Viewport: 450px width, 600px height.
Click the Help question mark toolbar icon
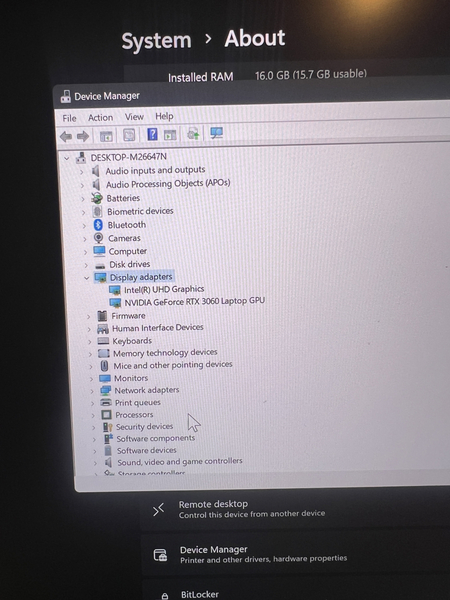click(x=152, y=134)
